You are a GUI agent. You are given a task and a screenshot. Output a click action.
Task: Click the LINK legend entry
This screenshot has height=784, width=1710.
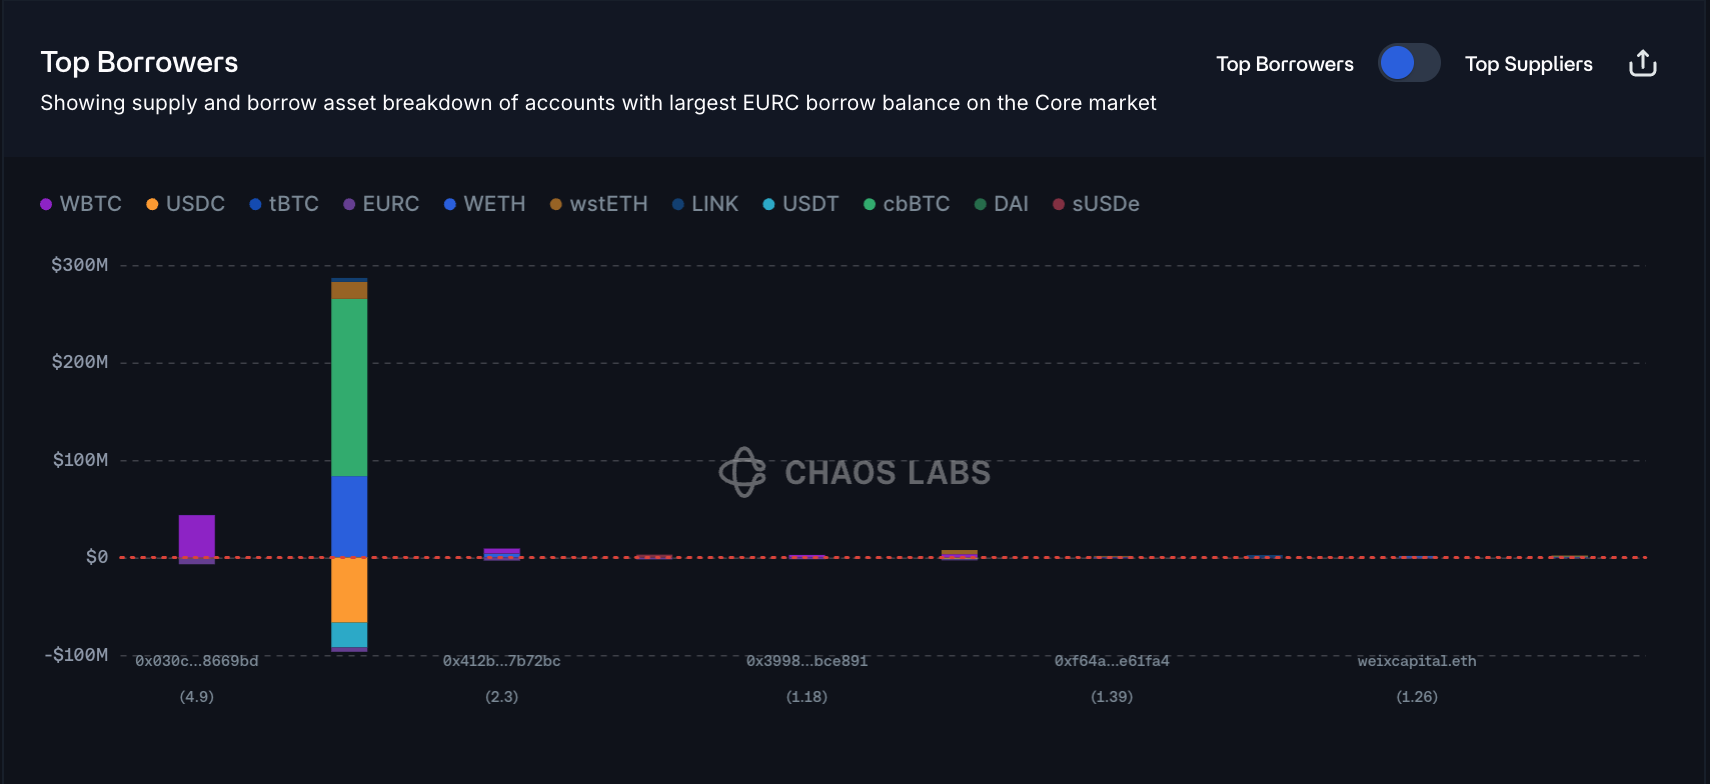click(705, 204)
